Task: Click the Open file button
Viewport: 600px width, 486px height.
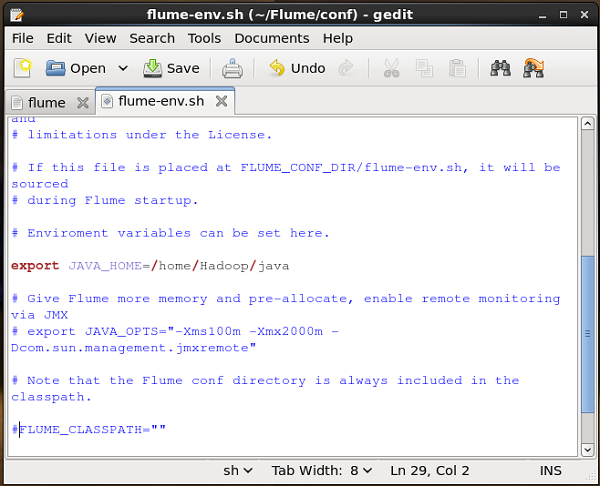Action: click(76, 68)
